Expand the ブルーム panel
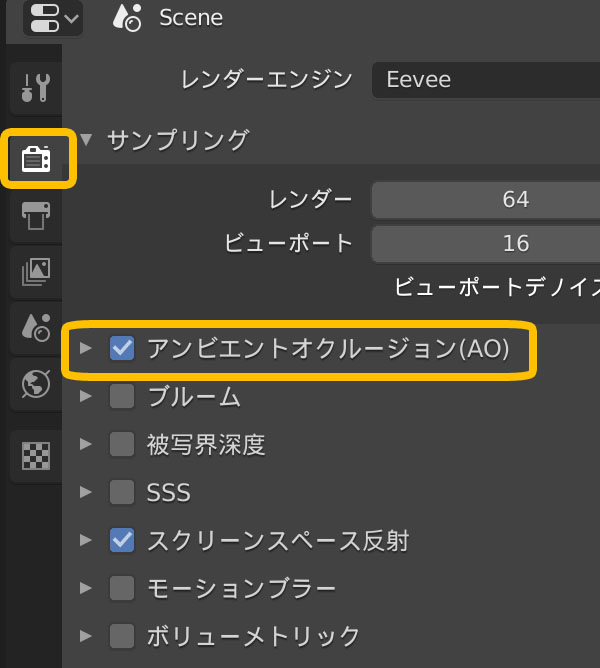This screenshot has height=668, width=600. pos(86,396)
